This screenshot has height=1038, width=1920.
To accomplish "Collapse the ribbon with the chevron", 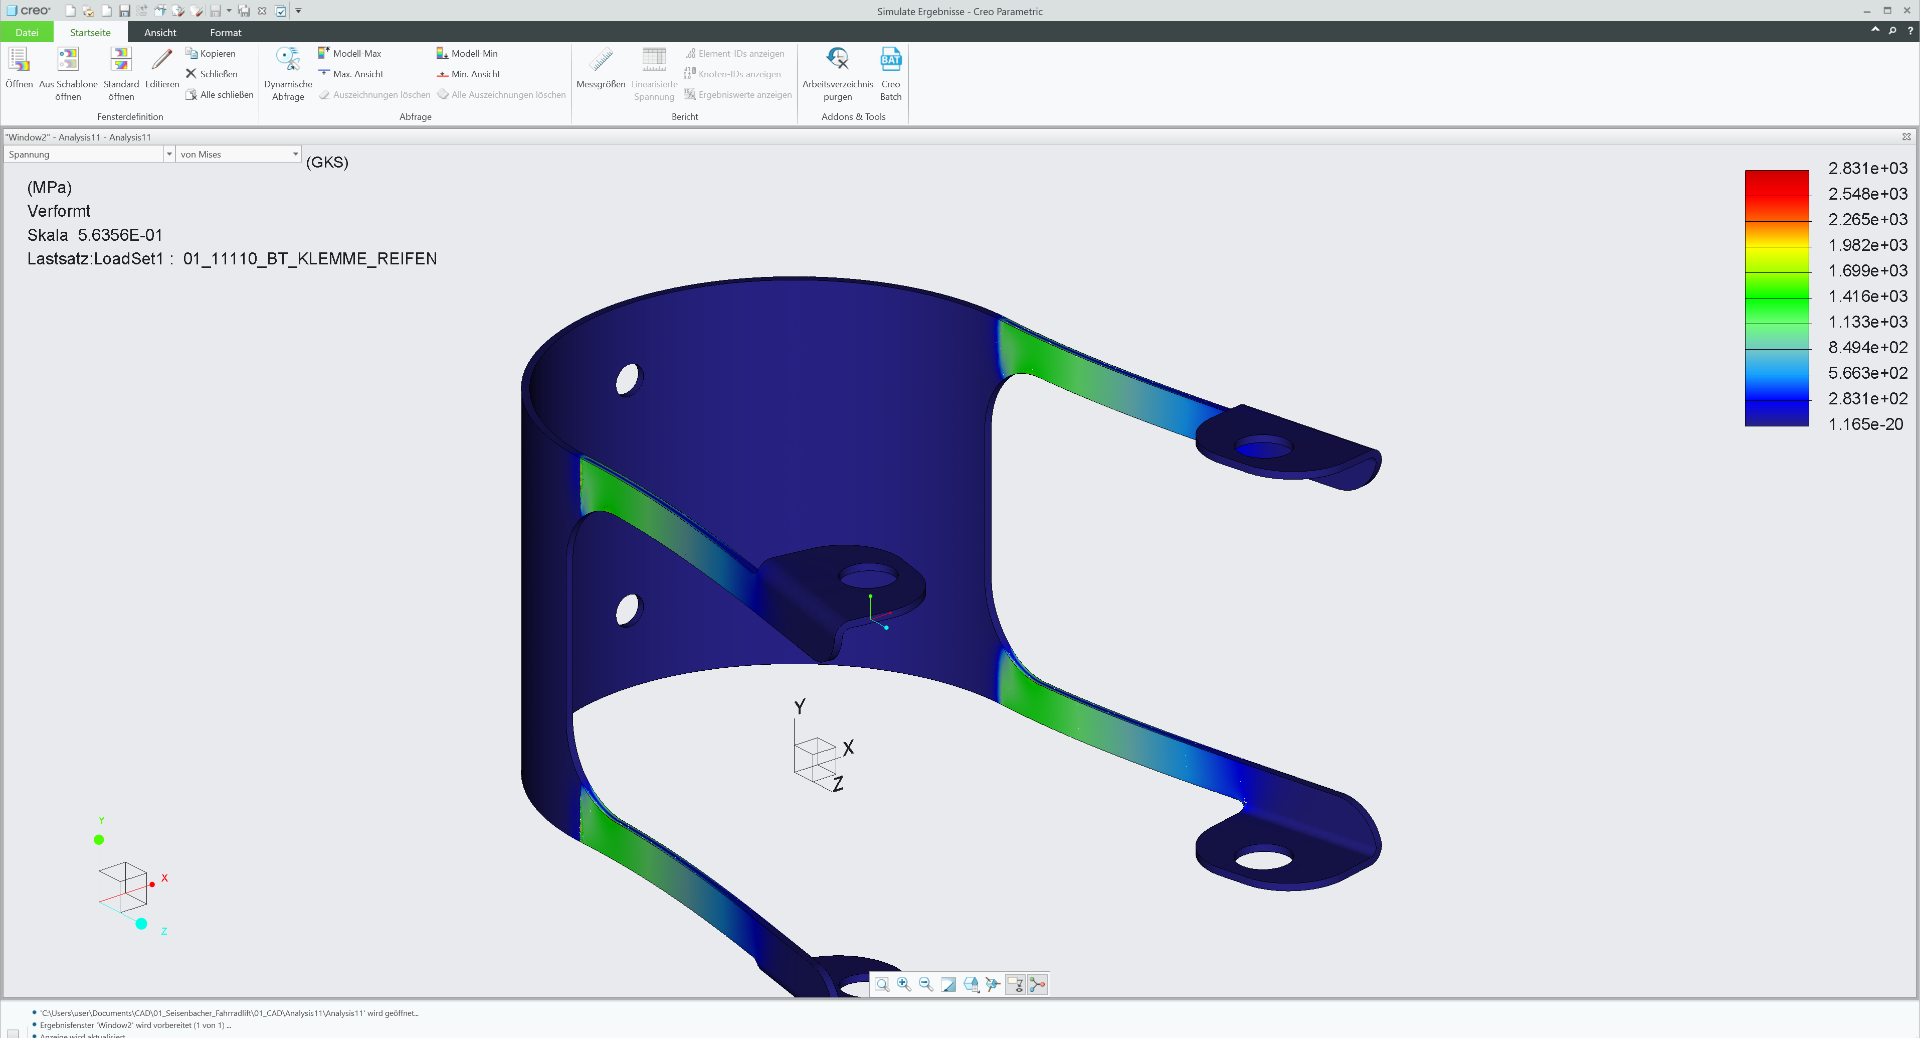I will (1875, 31).
